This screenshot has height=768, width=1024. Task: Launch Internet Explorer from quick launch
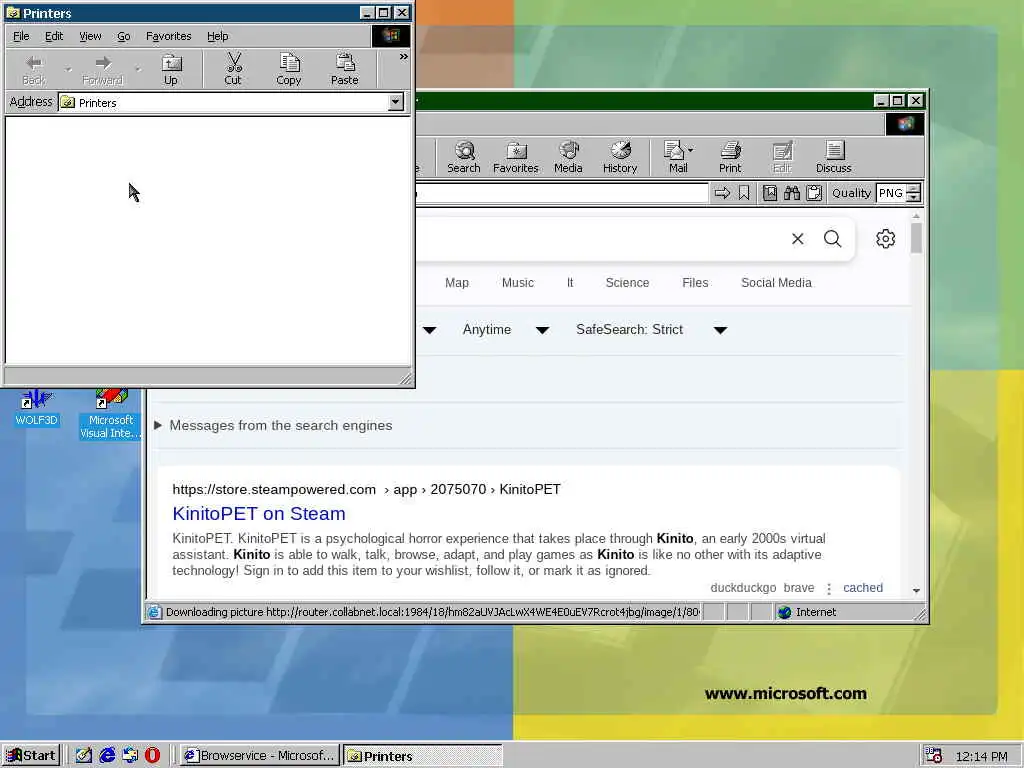(107, 756)
